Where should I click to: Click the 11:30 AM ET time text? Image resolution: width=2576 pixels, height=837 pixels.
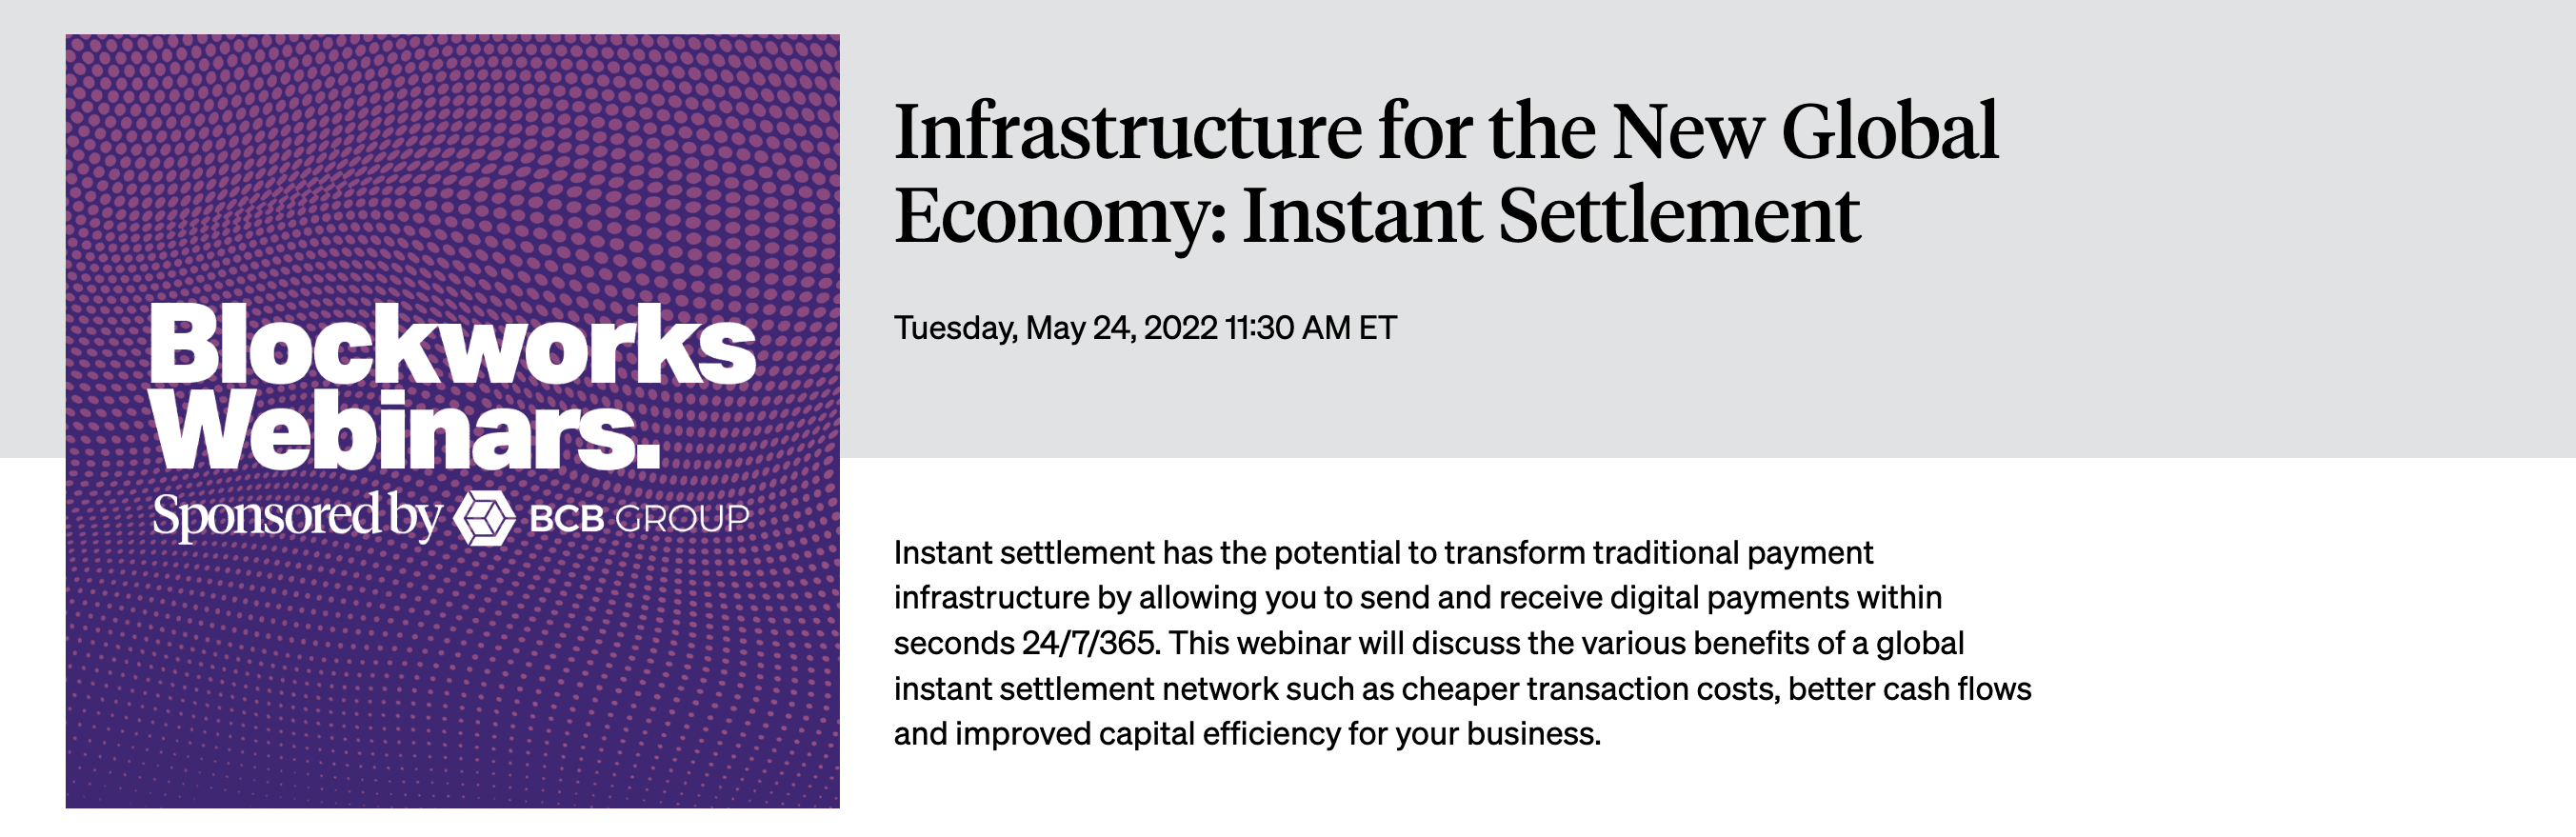1310,328
